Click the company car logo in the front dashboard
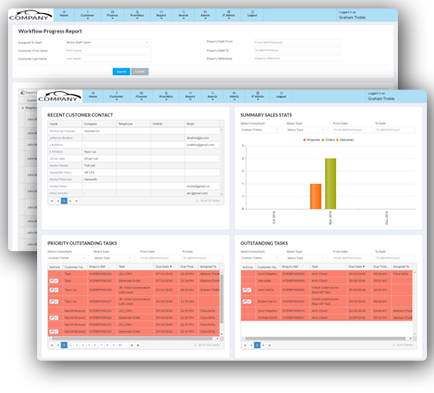Viewport: 434px width, 393px height. [59, 96]
